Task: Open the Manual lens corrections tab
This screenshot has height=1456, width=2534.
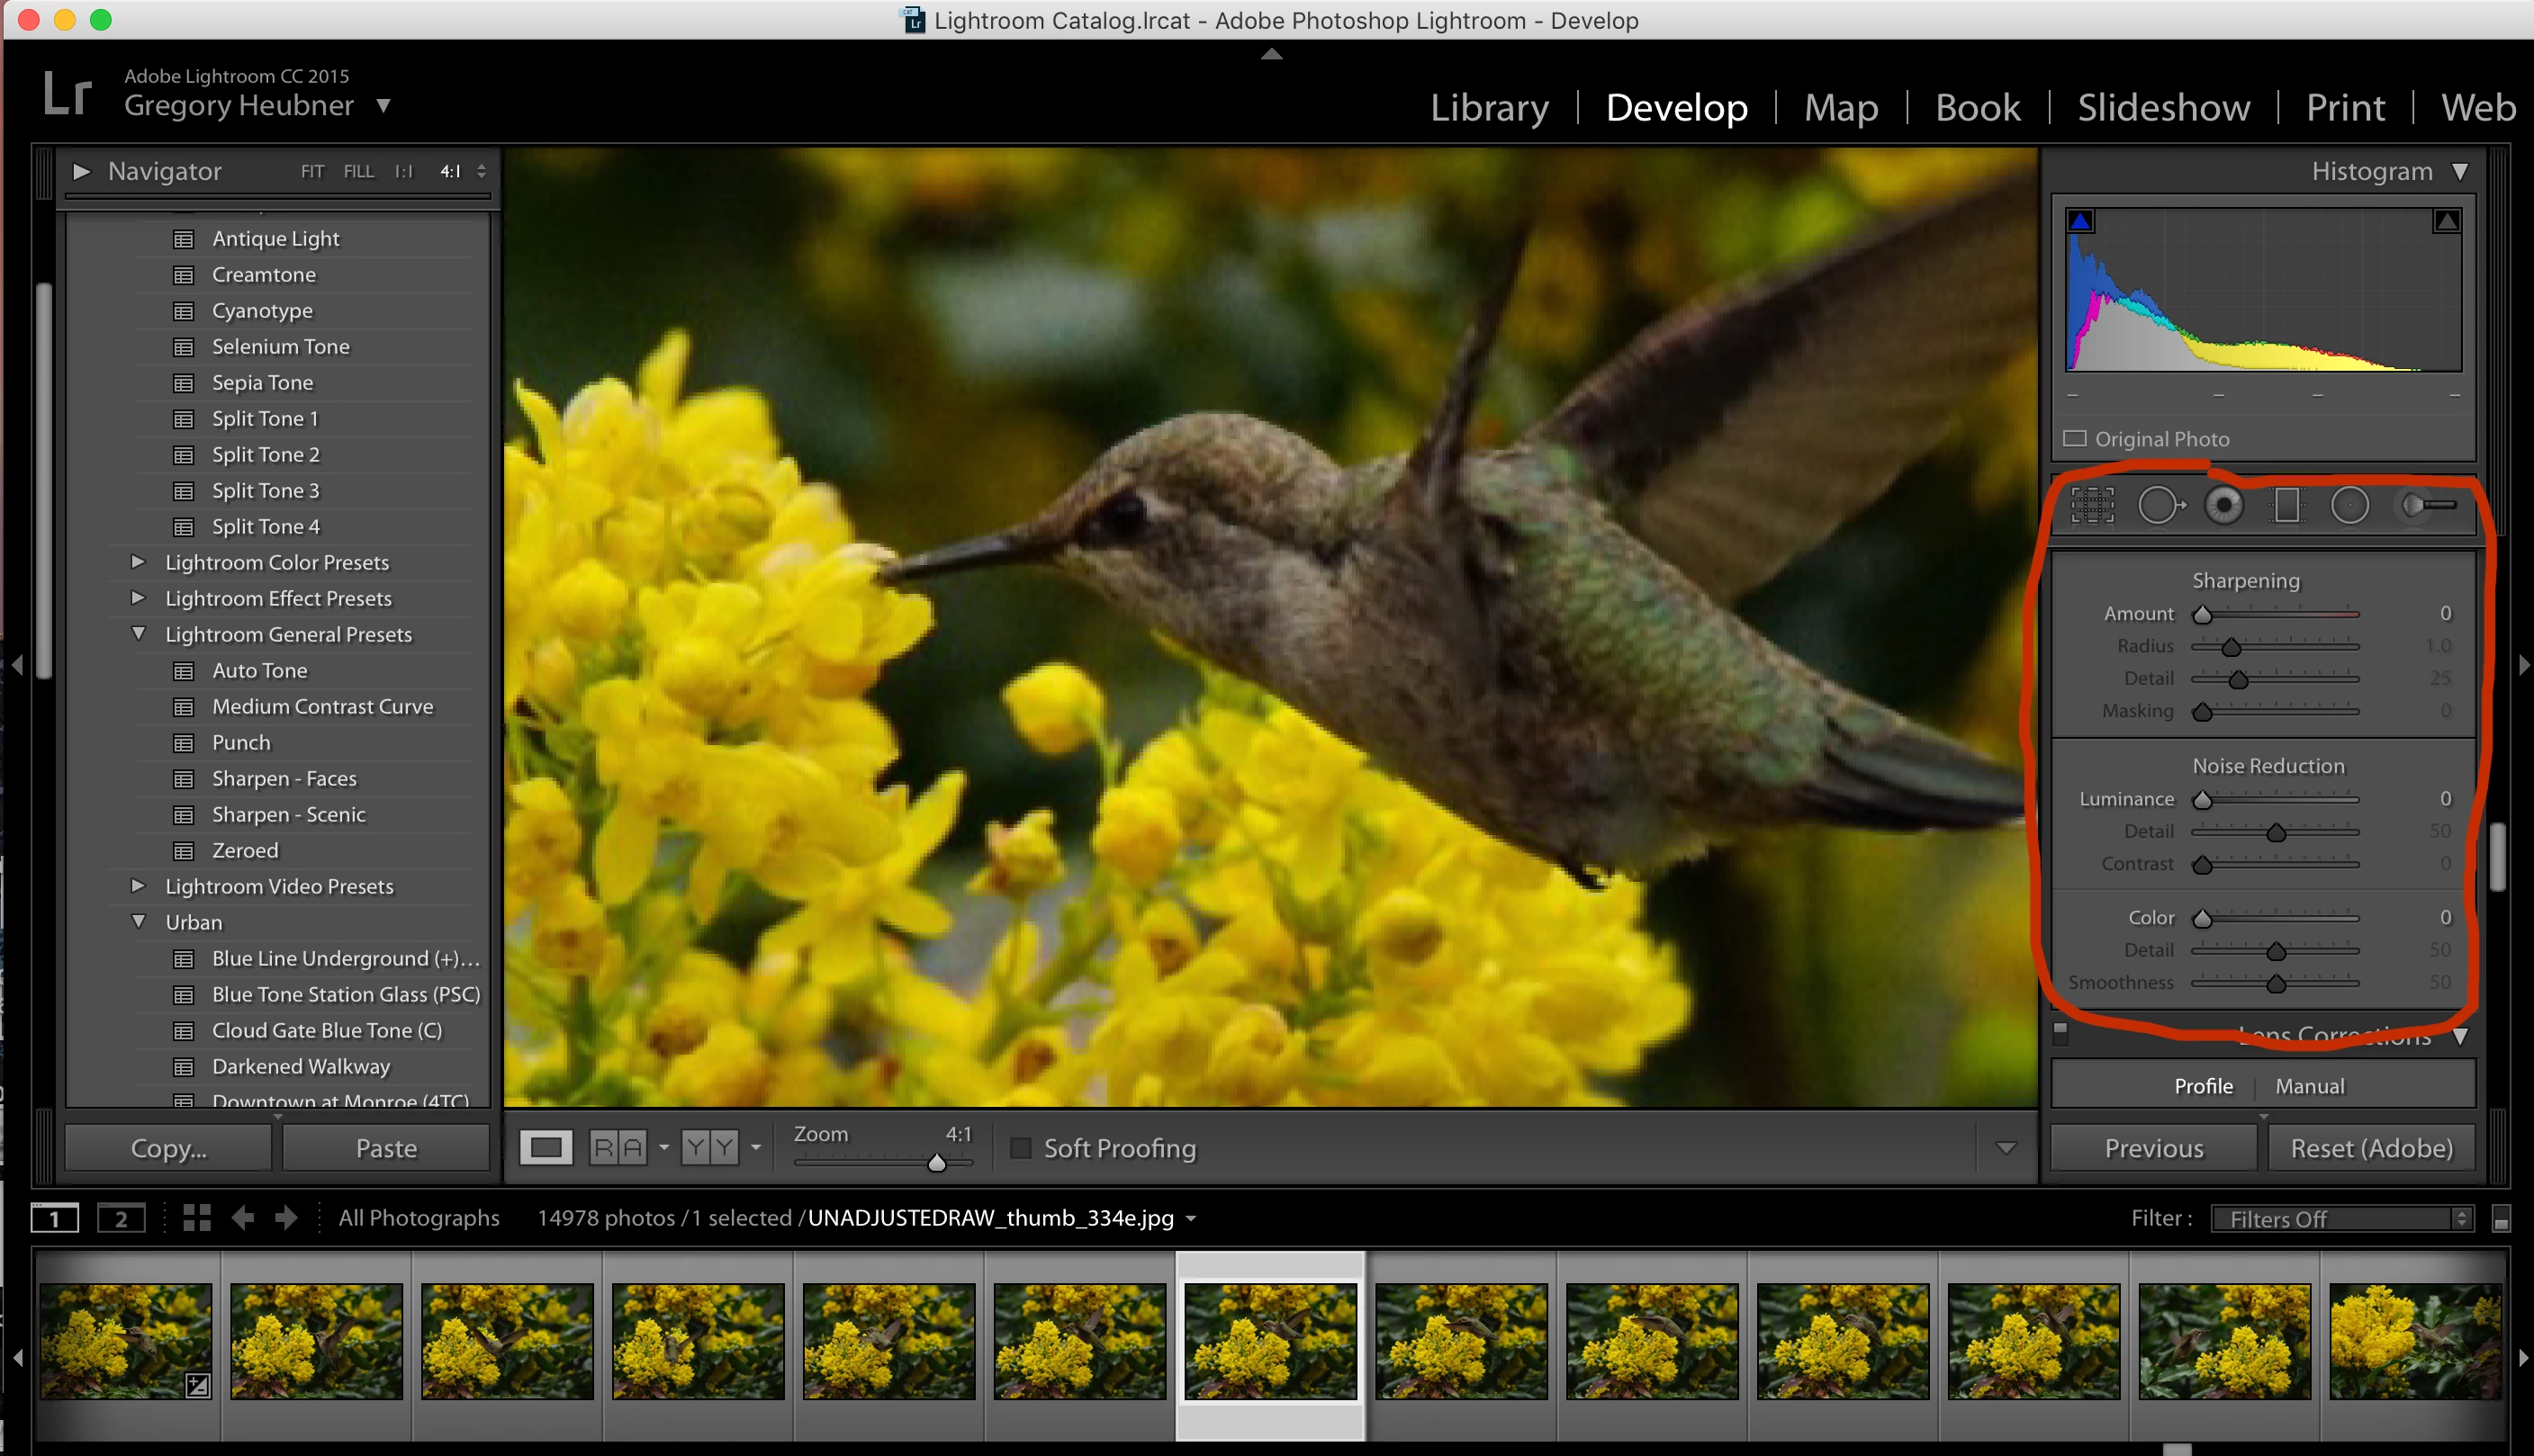Action: click(2309, 1086)
